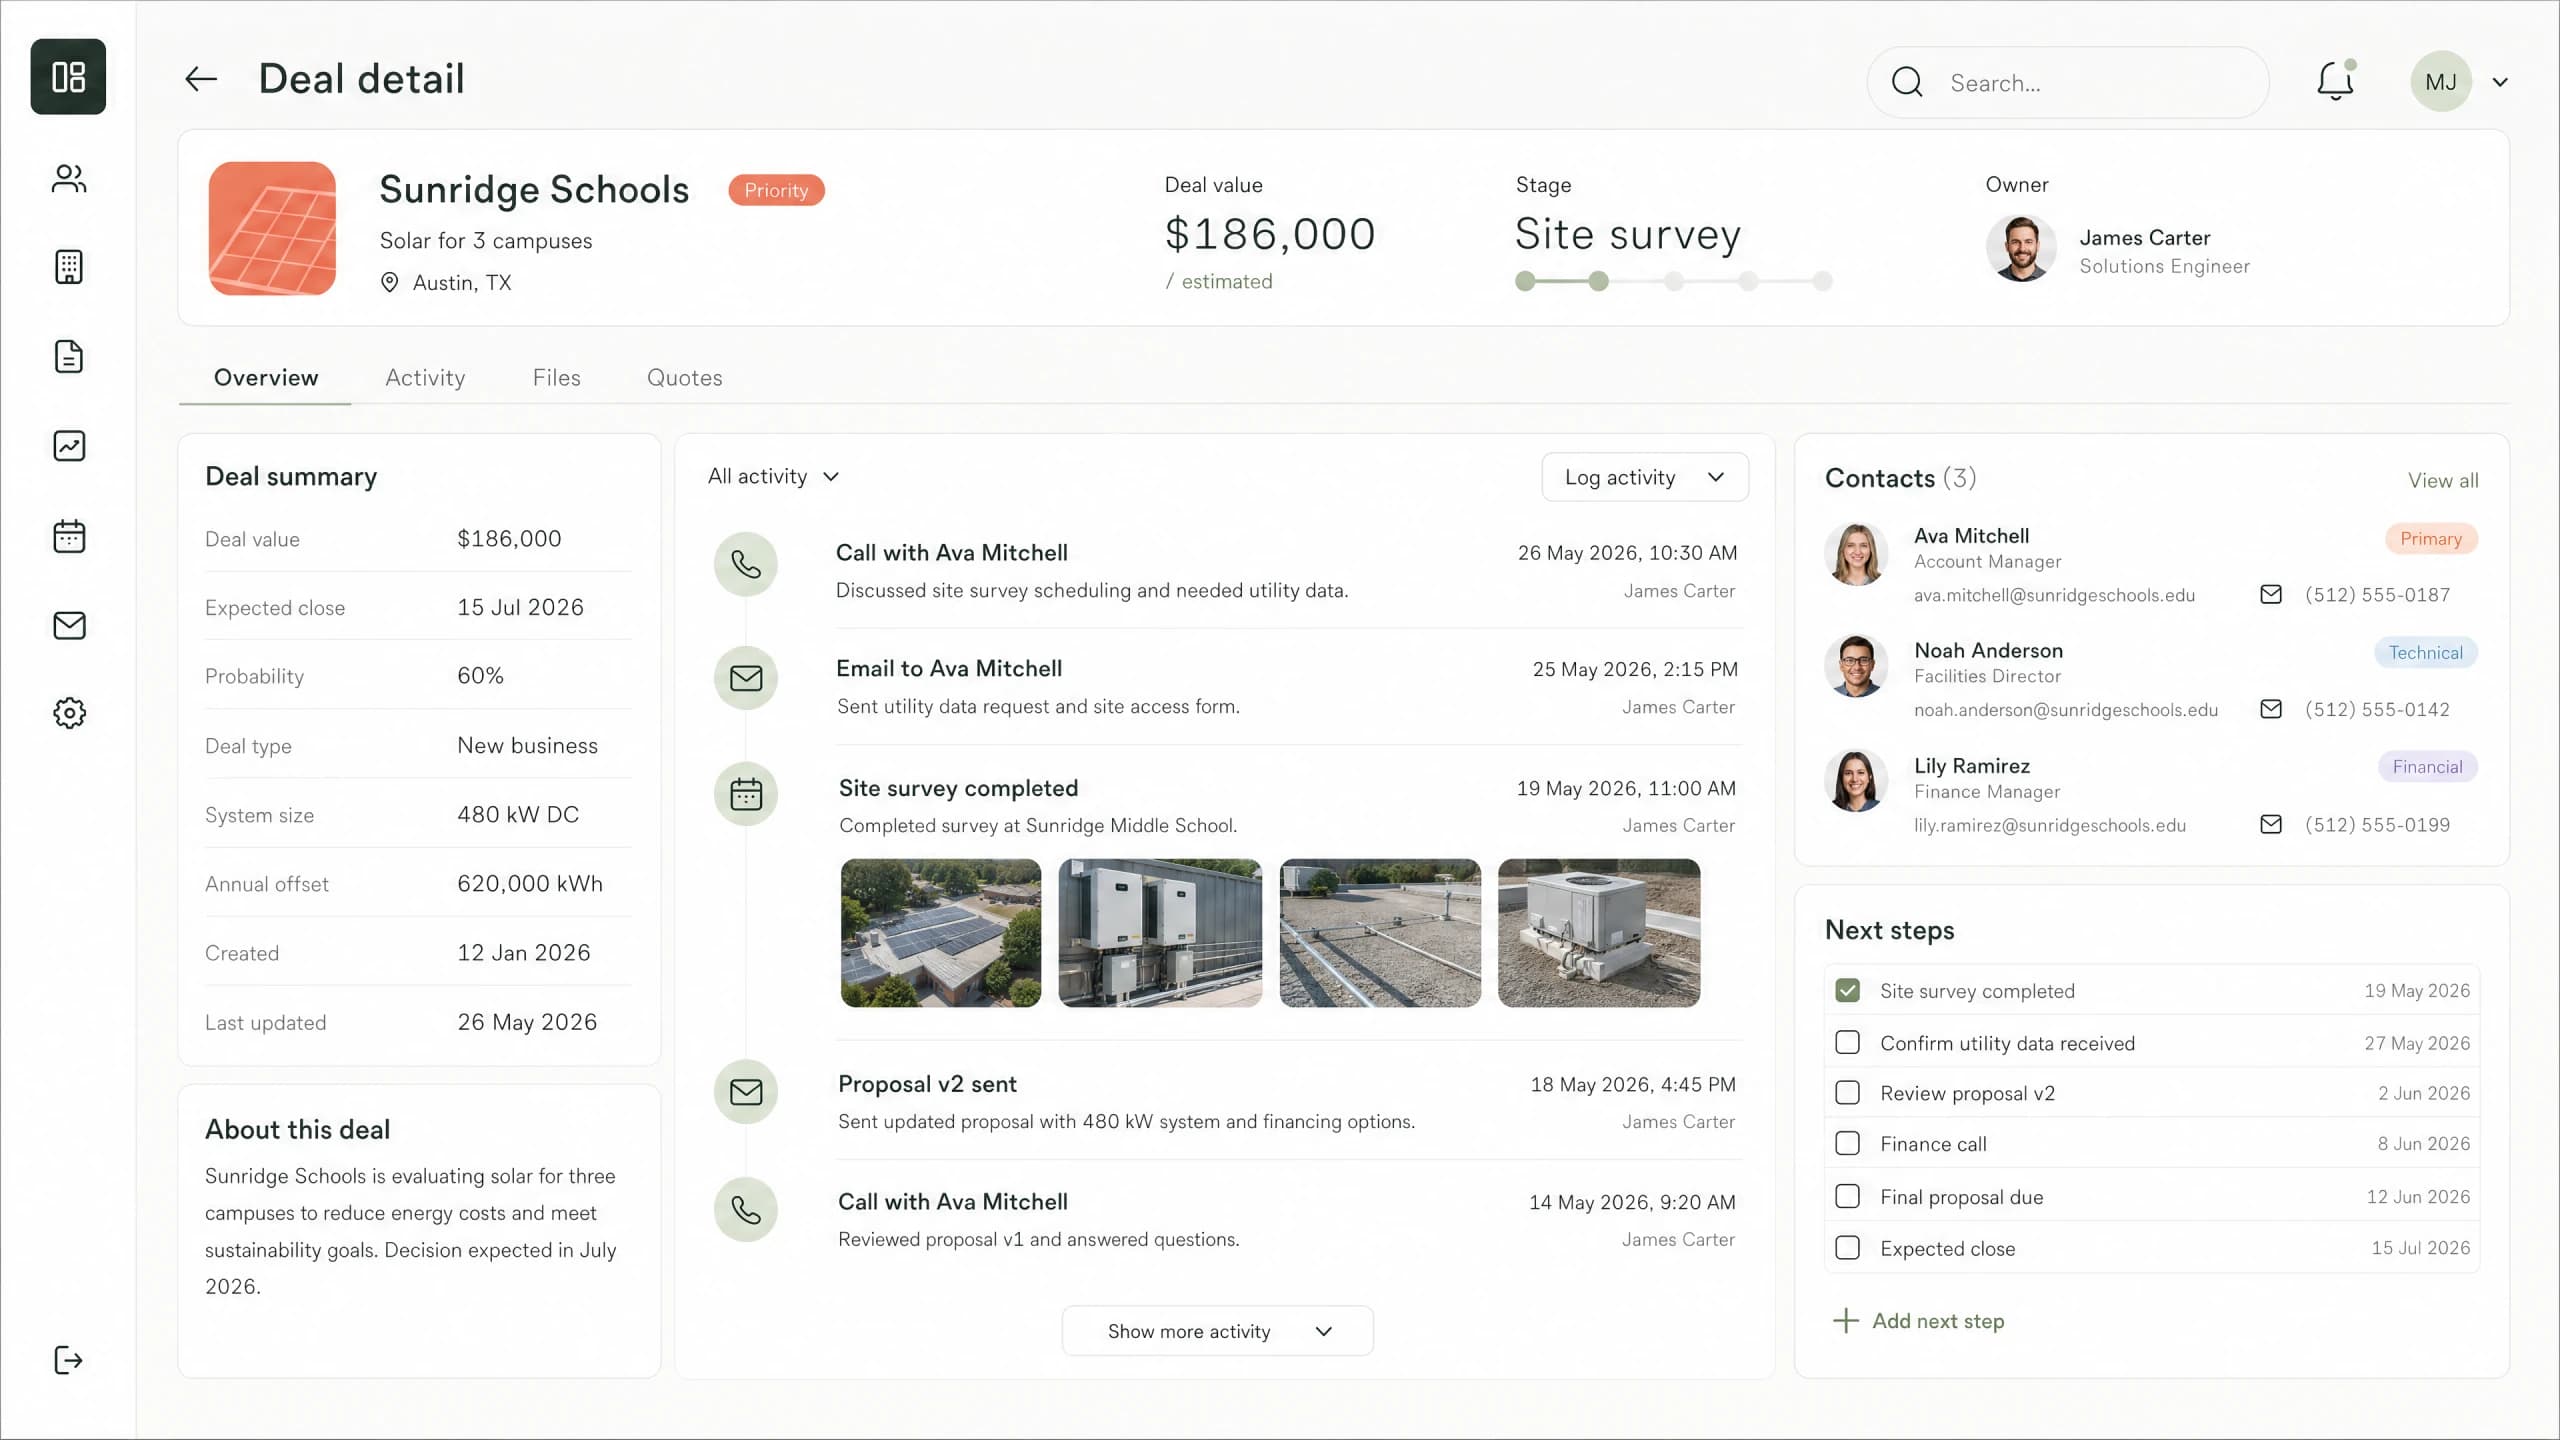
Task: Open the calendar icon in sidebar
Action: pos(69,536)
